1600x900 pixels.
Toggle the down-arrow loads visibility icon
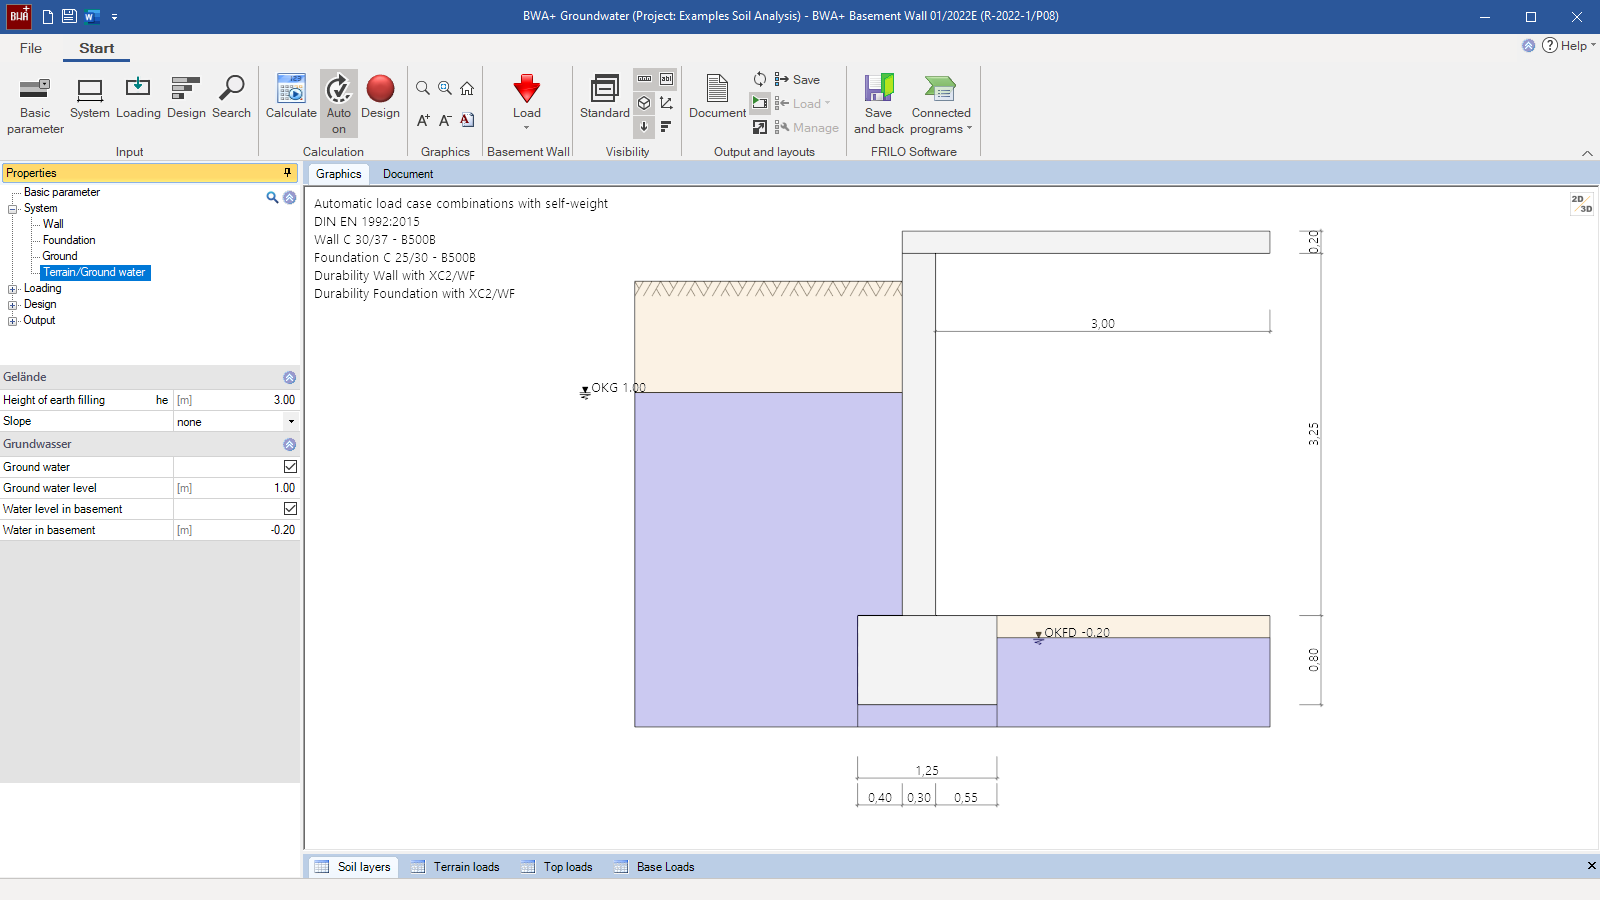click(644, 127)
